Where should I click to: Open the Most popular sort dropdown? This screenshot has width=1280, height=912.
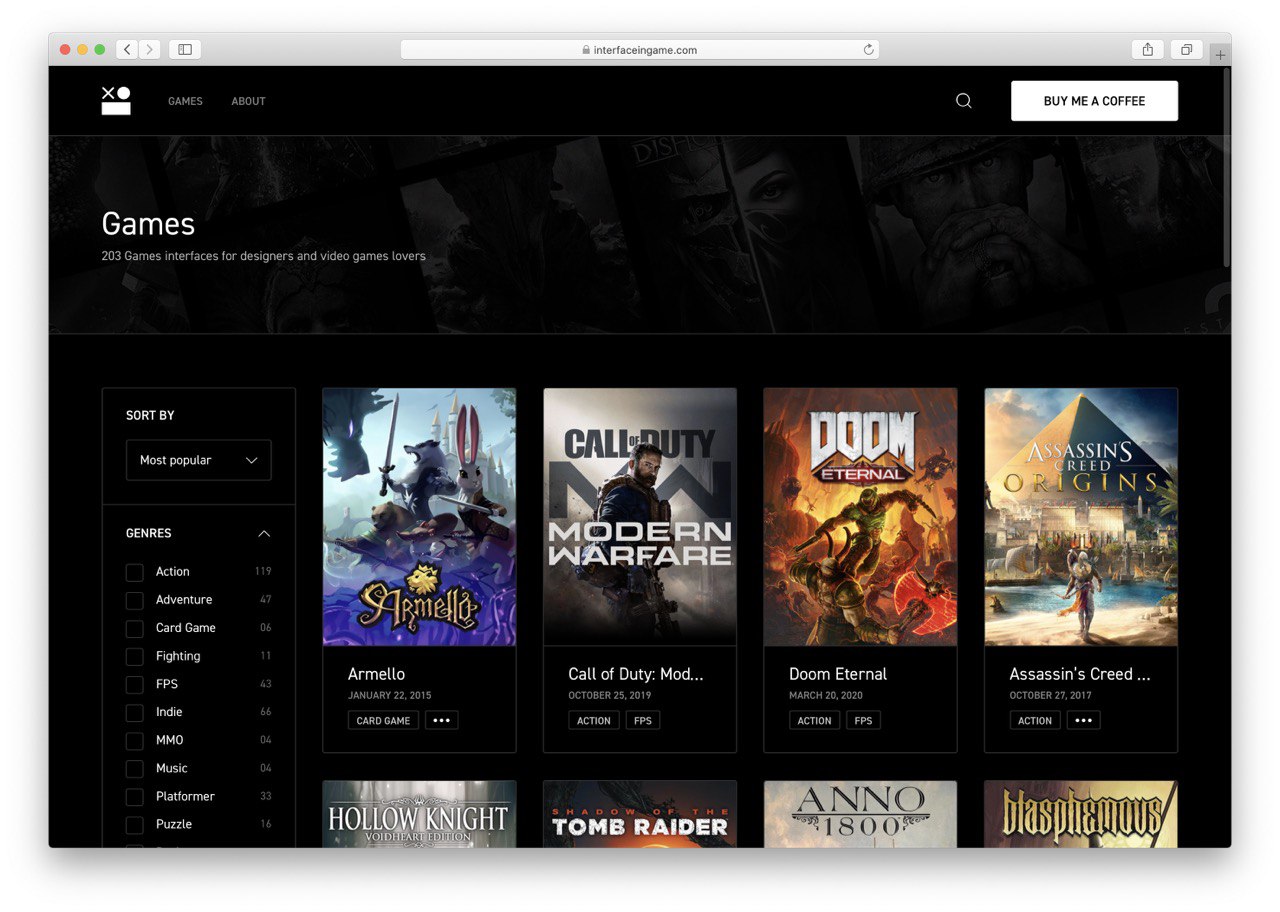tap(198, 460)
